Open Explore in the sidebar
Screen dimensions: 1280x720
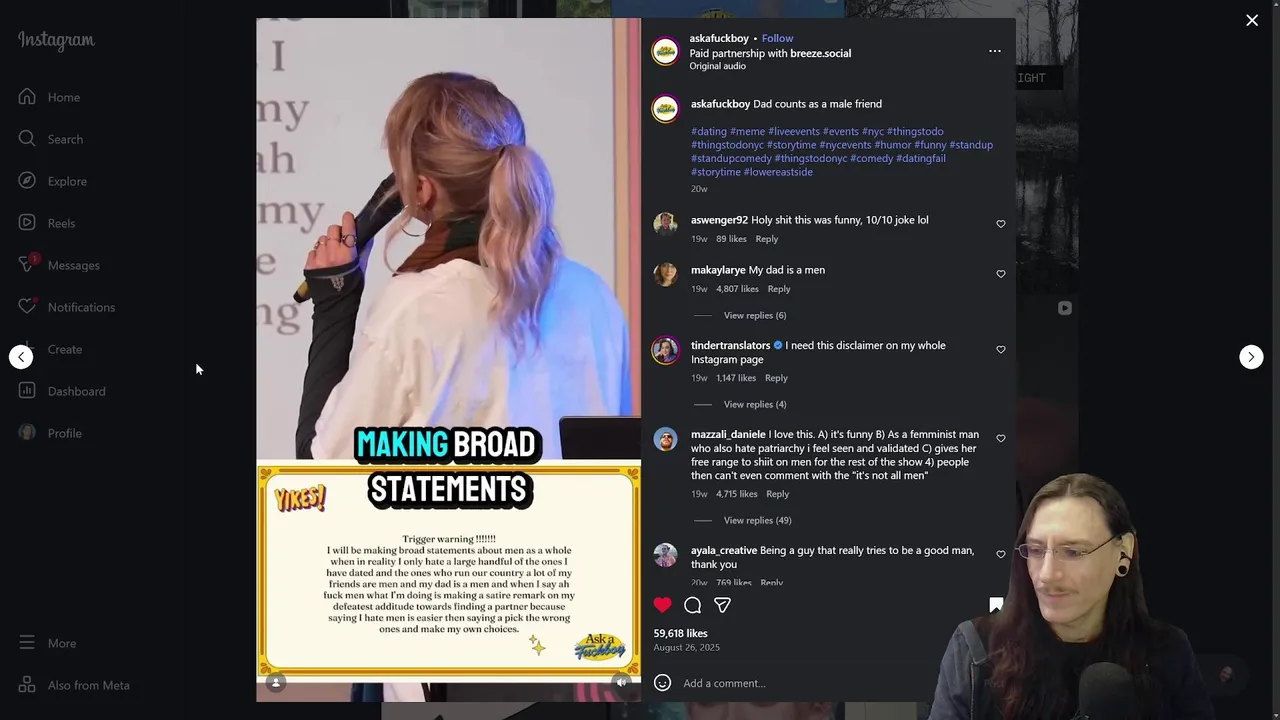click(67, 181)
